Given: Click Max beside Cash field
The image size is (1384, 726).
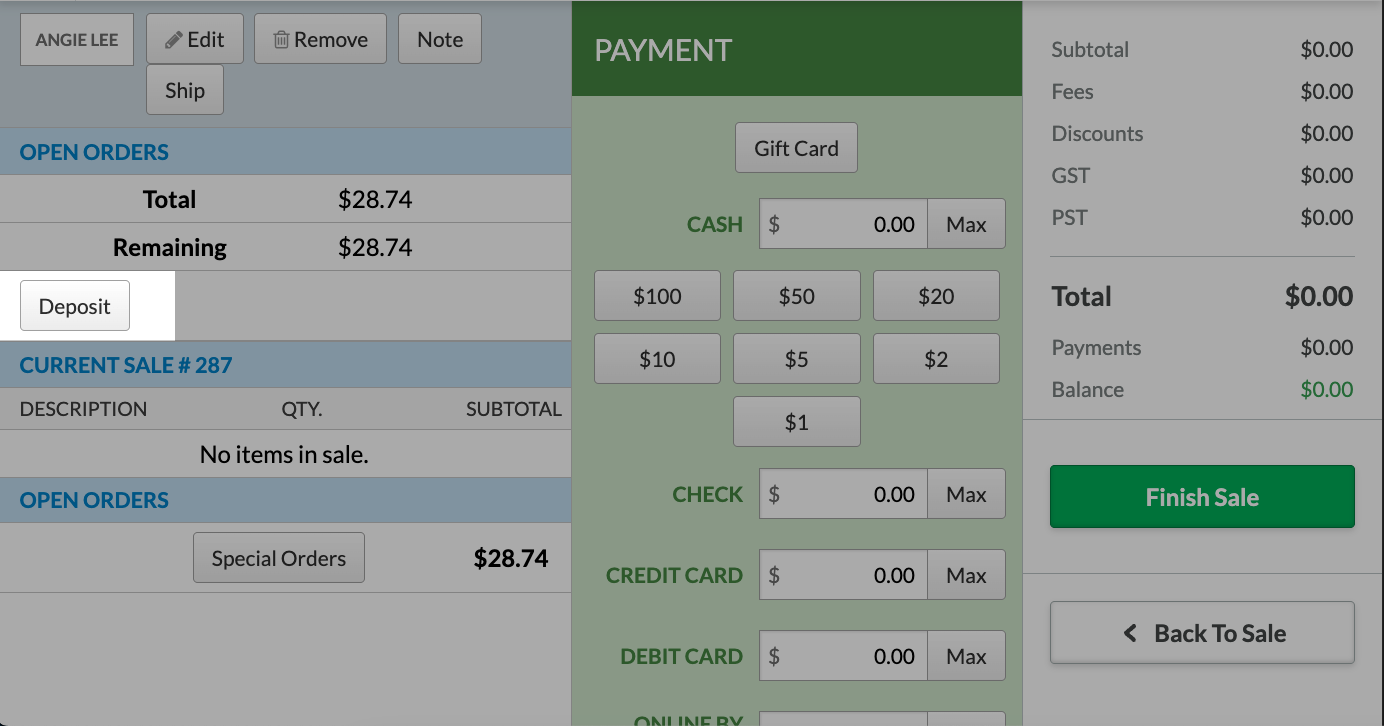Looking at the screenshot, I should coord(966,224).
